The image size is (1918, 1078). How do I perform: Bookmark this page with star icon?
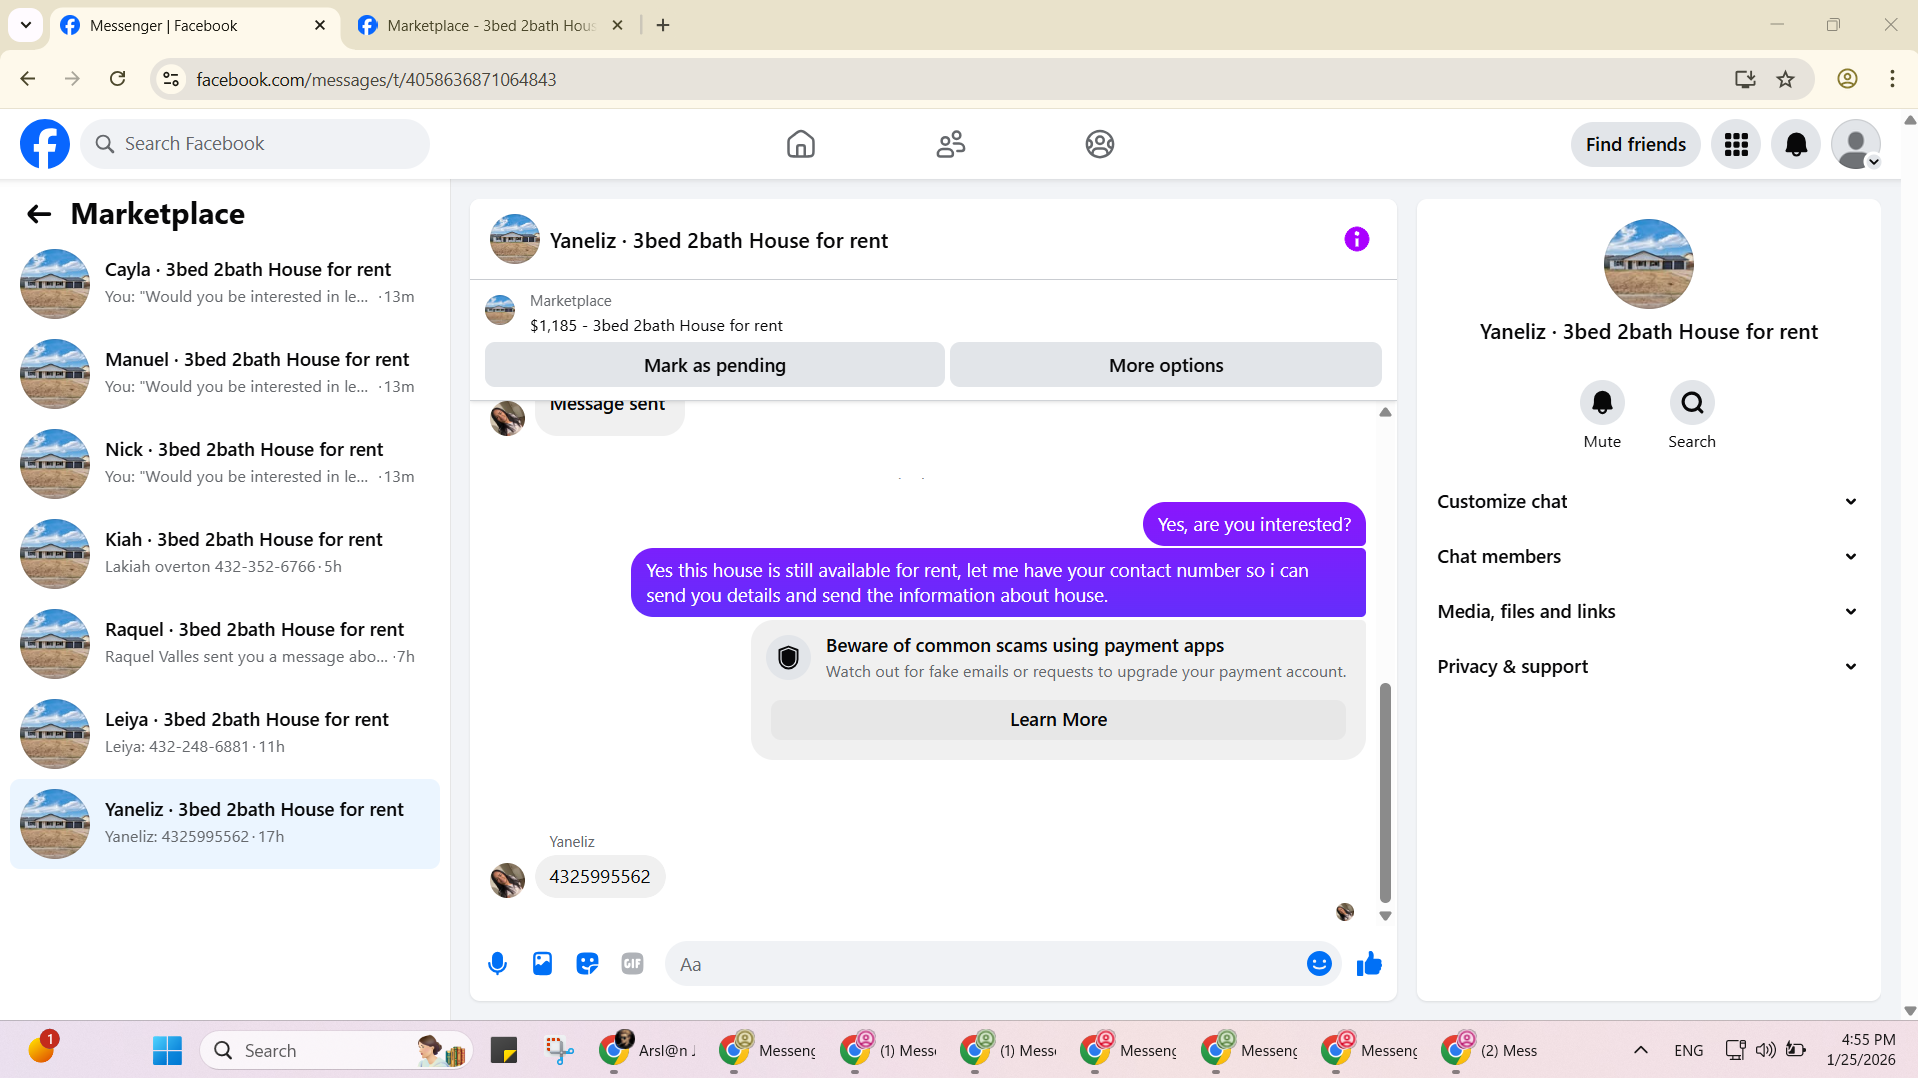(1785, 79)
